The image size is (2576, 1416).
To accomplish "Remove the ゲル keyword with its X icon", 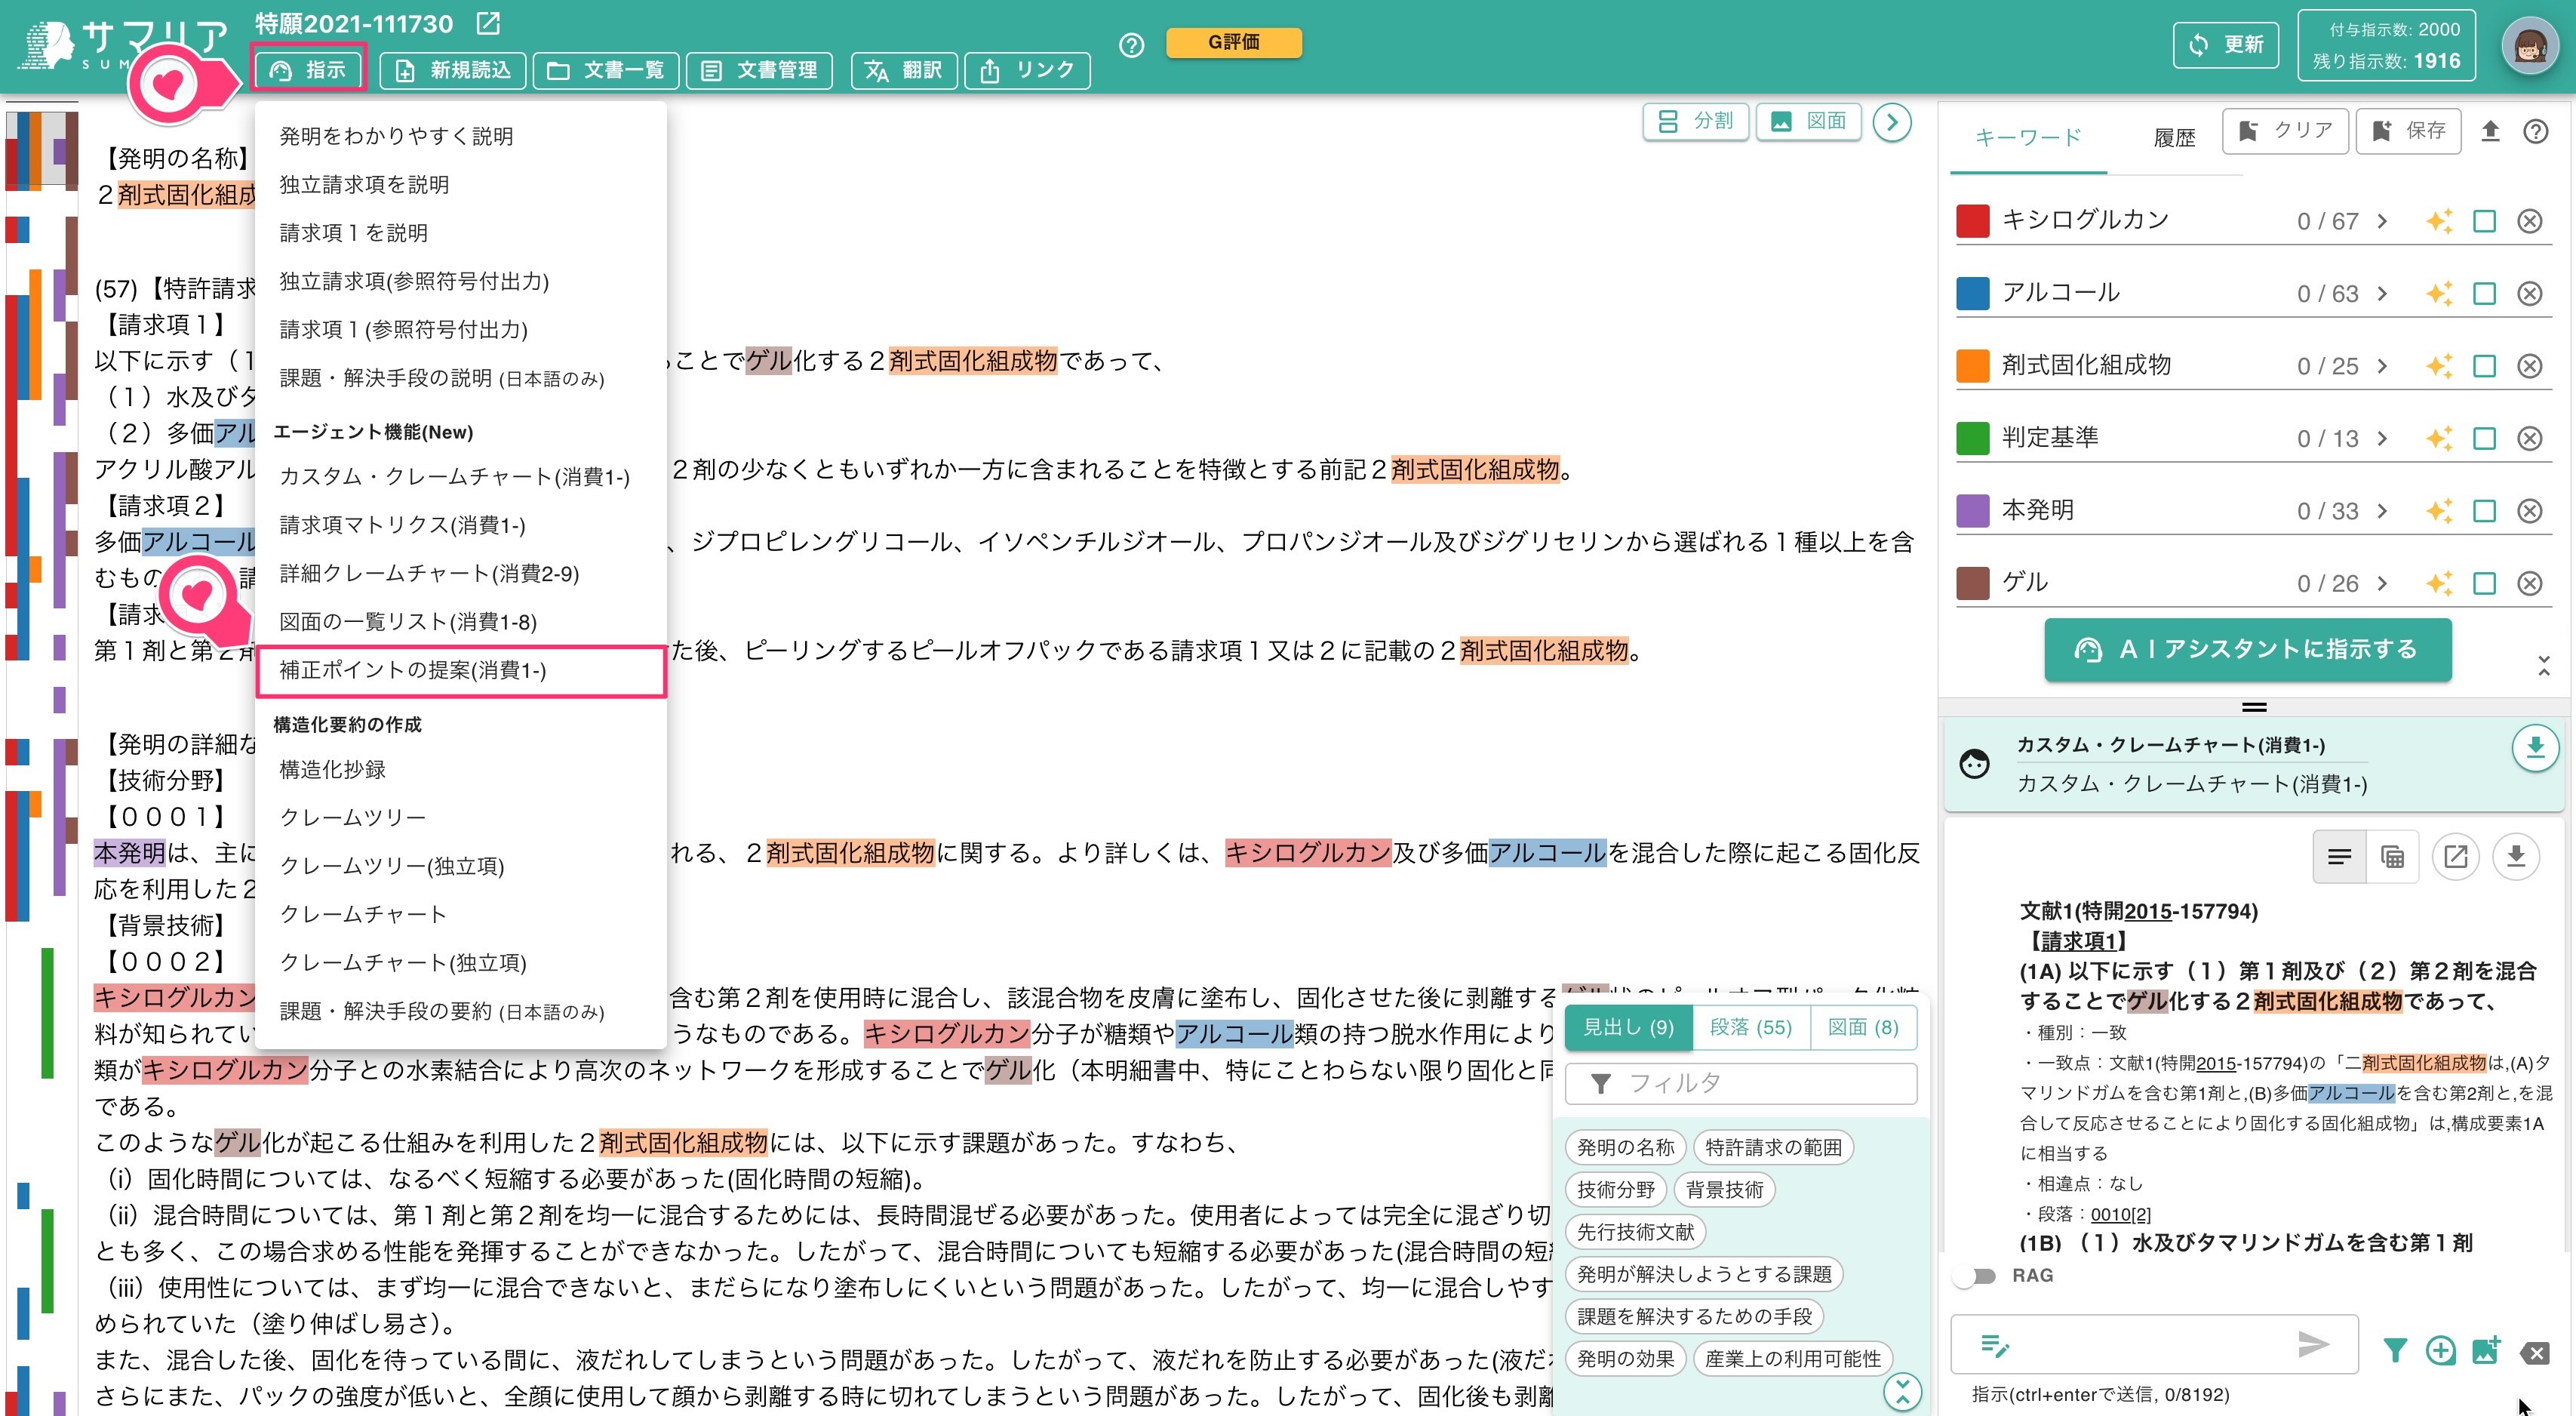I will click(2529, 583).
